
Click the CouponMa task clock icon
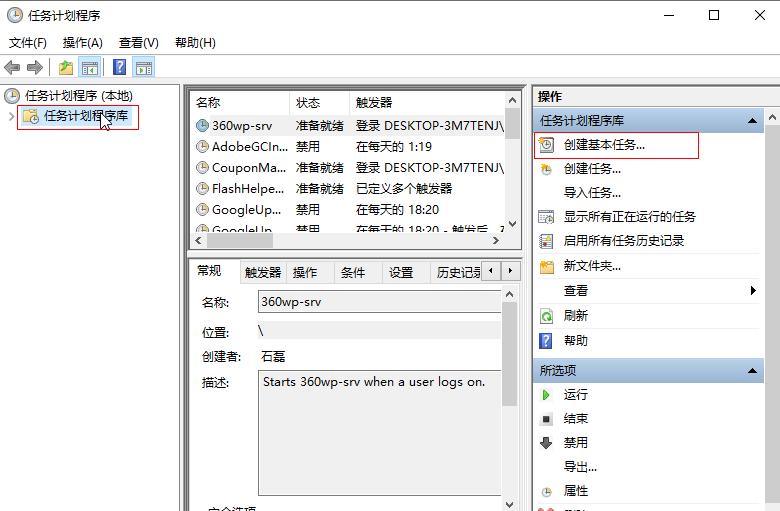[202, 167]
